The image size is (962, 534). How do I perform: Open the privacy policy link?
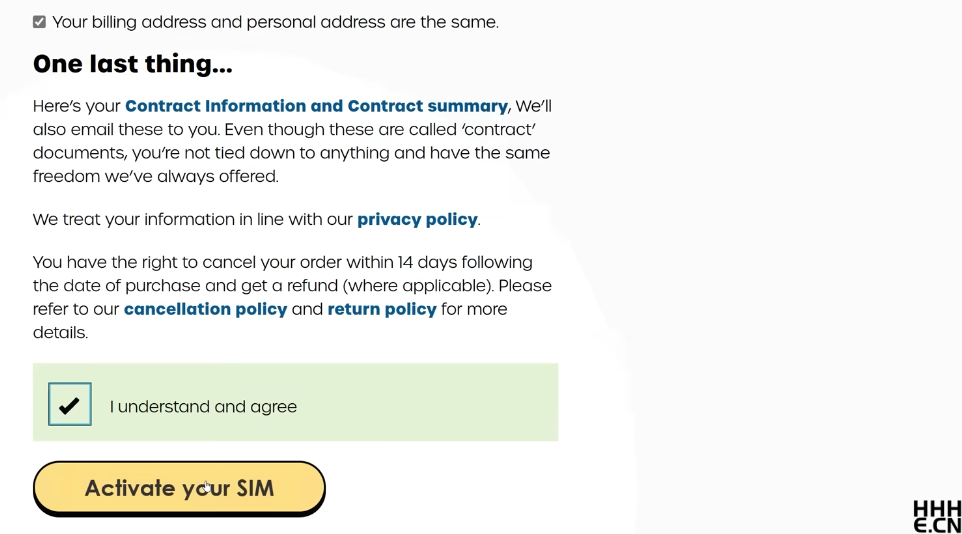(417, 219)
